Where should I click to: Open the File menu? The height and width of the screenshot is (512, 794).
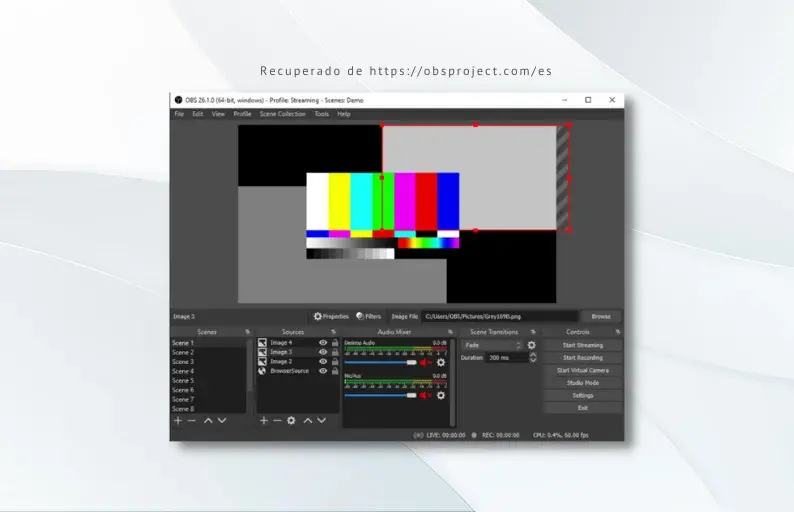click(x=179, y=114)
